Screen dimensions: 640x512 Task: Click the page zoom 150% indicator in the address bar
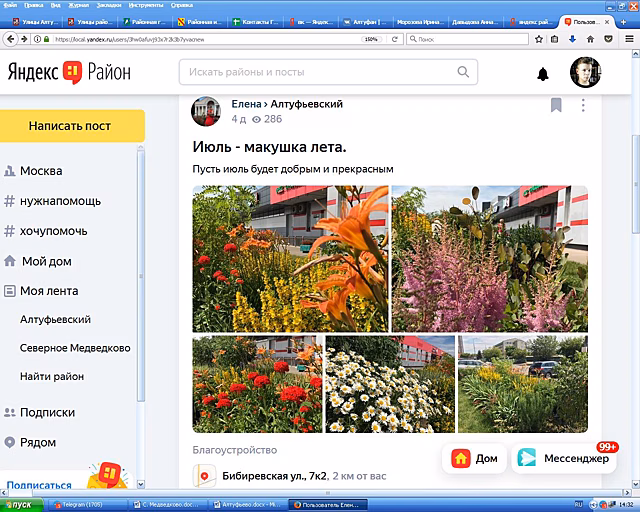coord(371,39)
